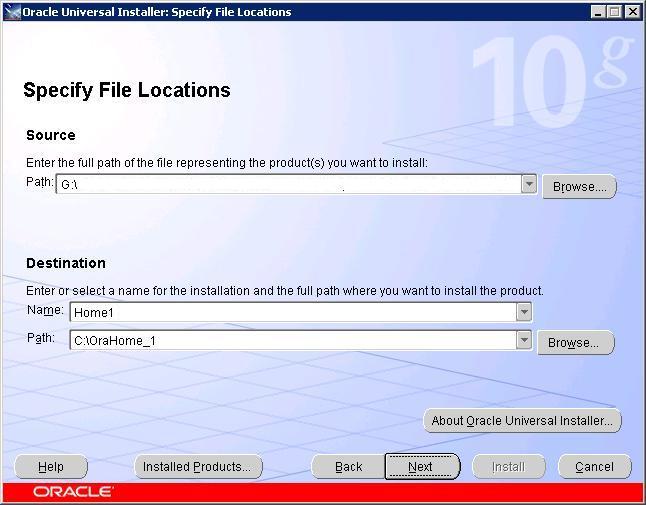Click the Oracle installer title bar icon
This screenshot has height=505, width=646.
click(12, 12)
